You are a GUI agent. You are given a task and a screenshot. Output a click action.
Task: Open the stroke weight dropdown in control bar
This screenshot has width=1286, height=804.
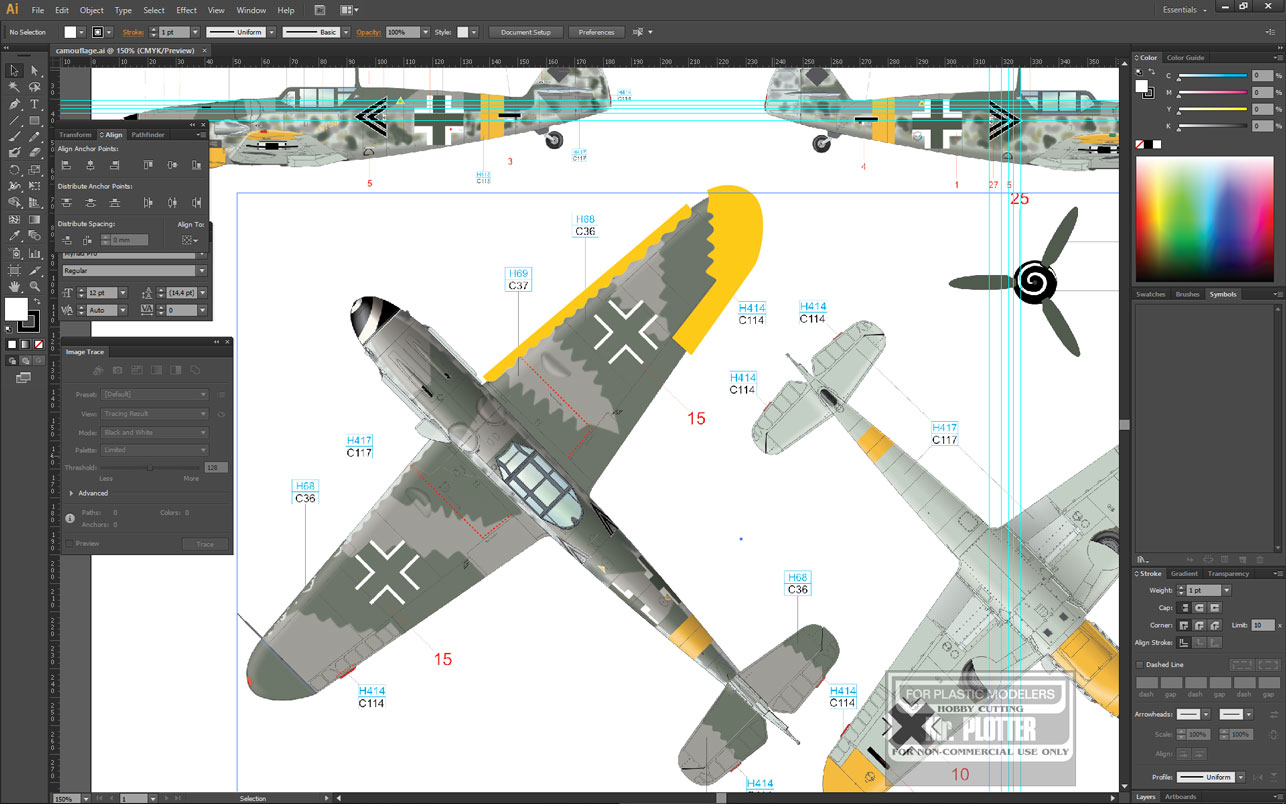coord(195,32)
